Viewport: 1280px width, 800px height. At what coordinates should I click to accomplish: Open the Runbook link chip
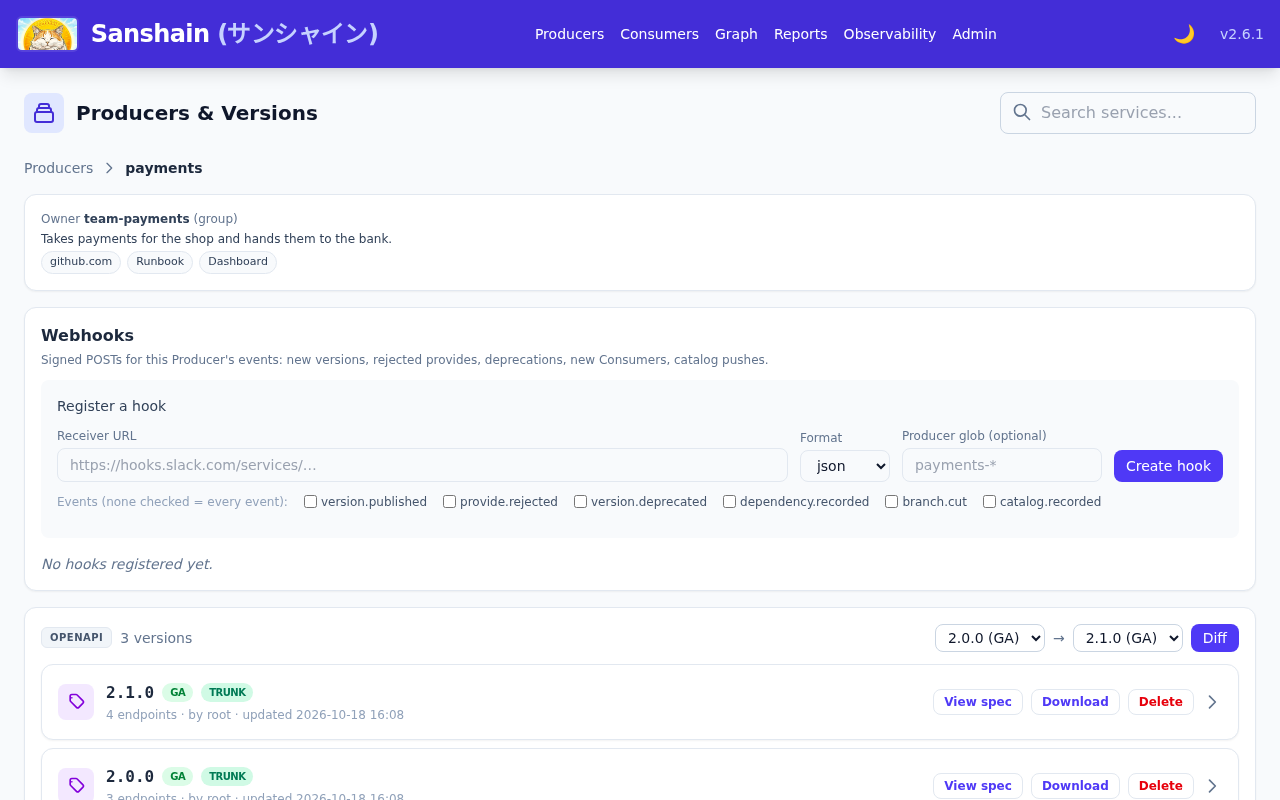point(160,262)
